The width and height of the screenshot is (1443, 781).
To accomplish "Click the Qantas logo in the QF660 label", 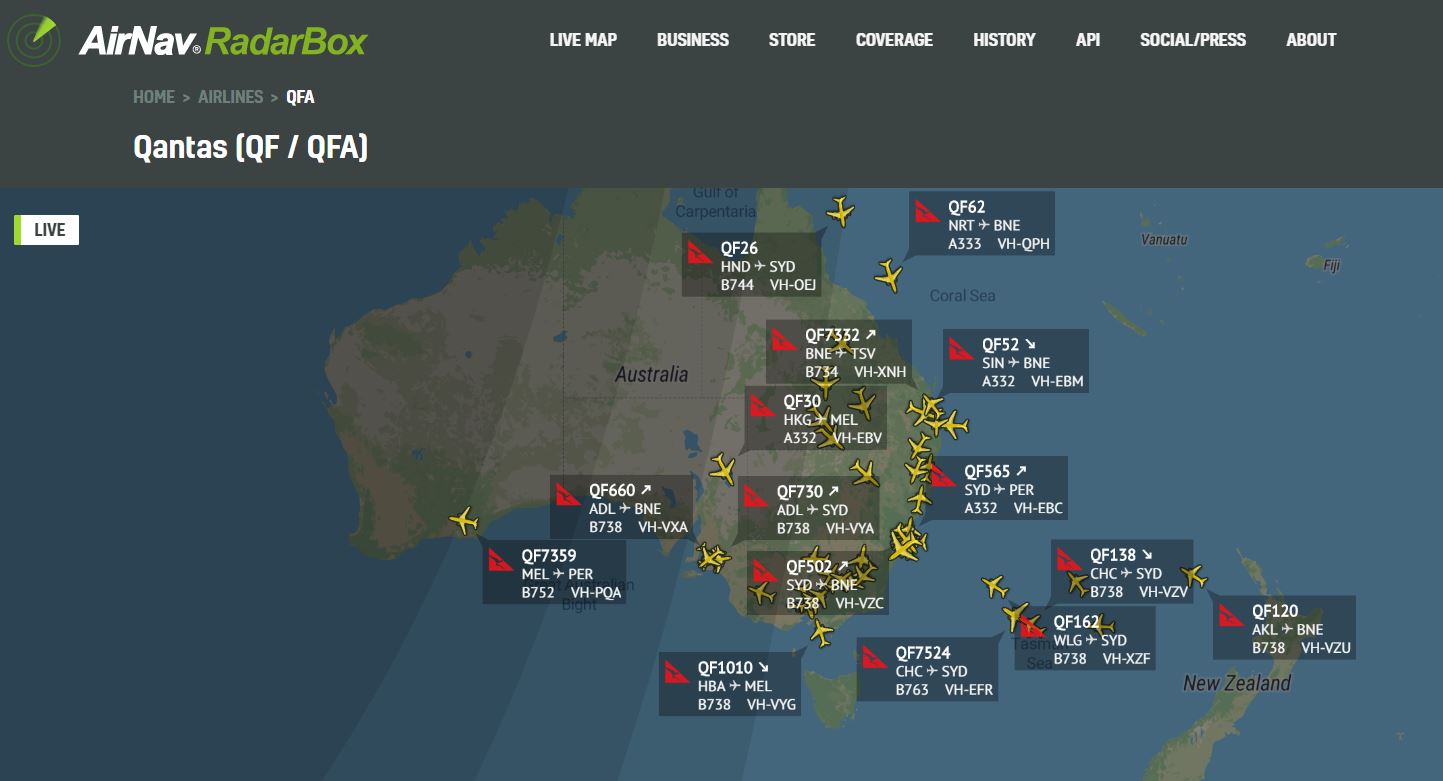I will pos(568,494).
